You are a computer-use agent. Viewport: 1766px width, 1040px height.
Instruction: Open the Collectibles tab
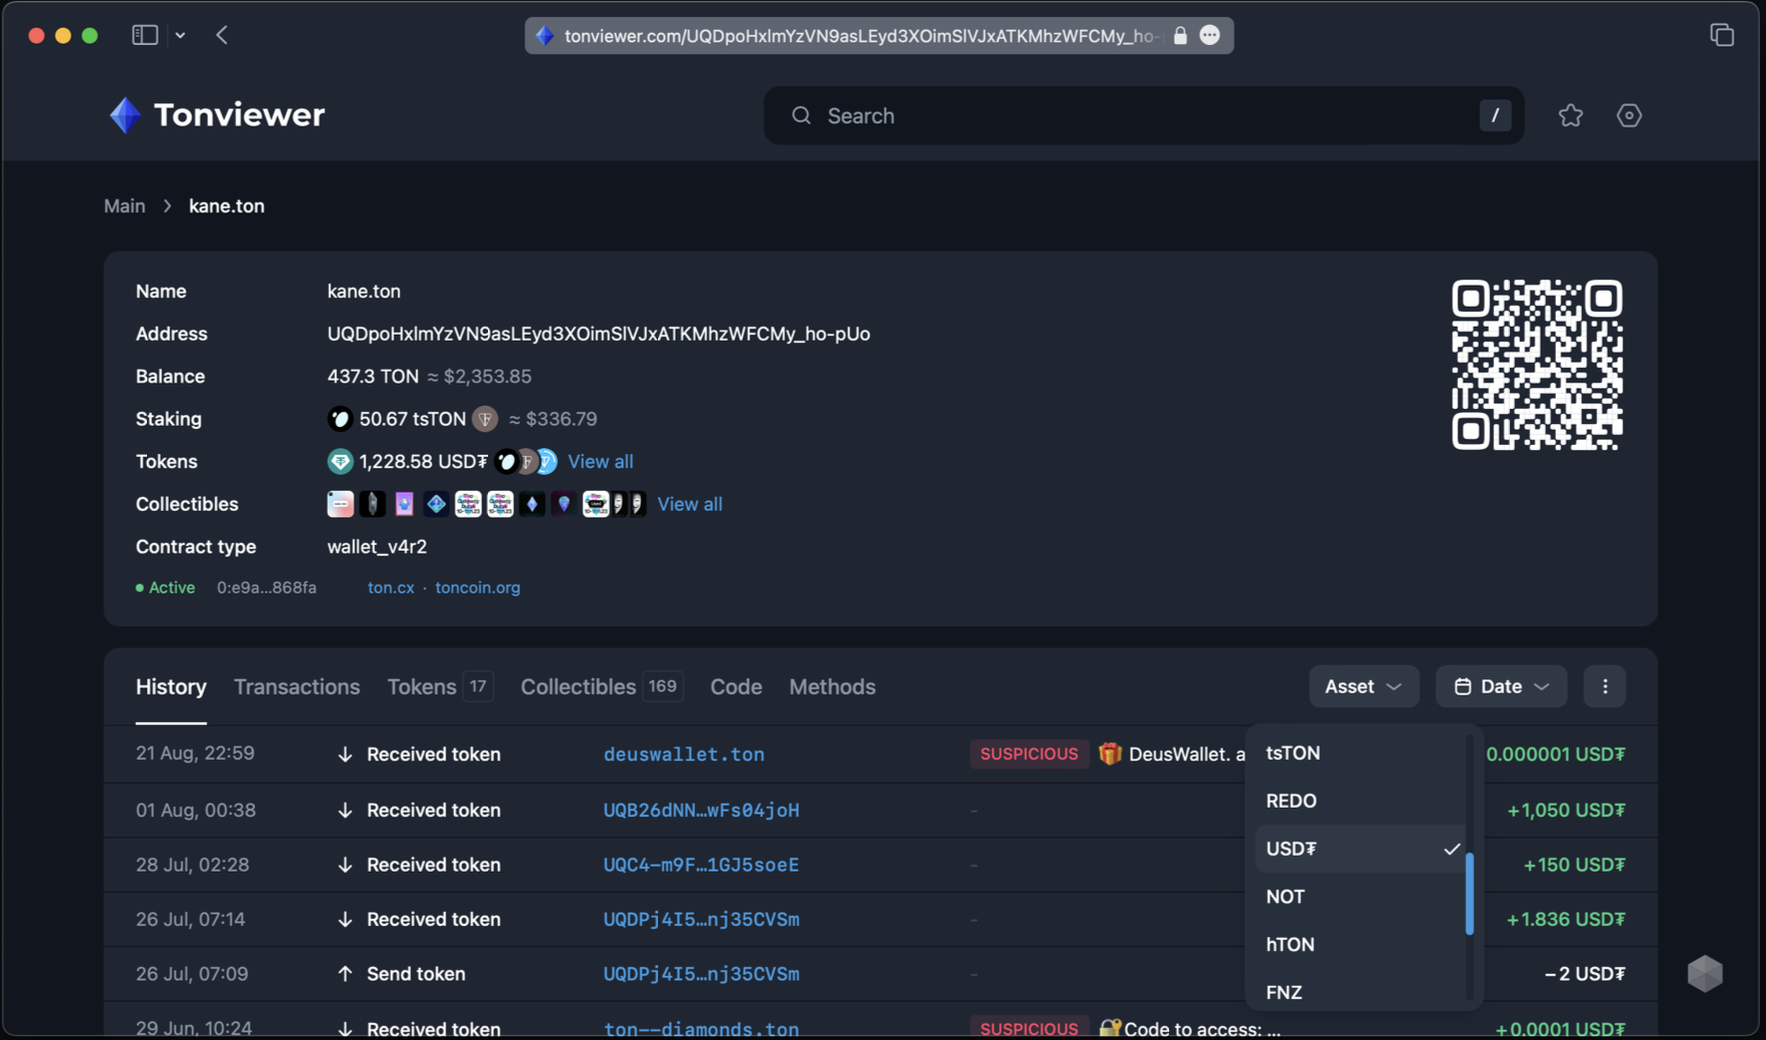pyautogui.click(x=578, y=687)
